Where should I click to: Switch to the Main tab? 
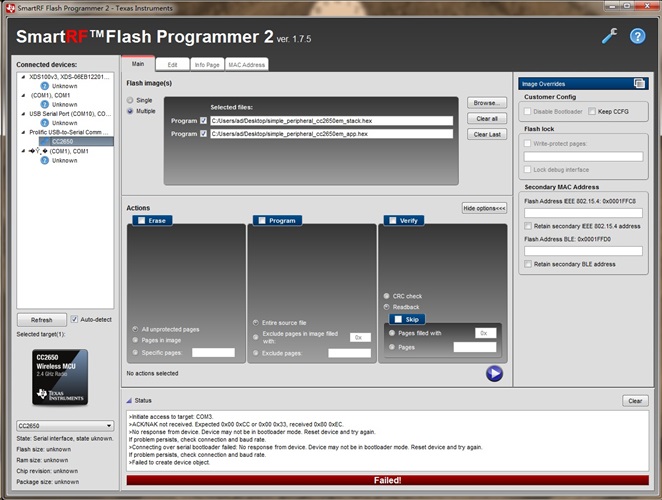(138, 64)
